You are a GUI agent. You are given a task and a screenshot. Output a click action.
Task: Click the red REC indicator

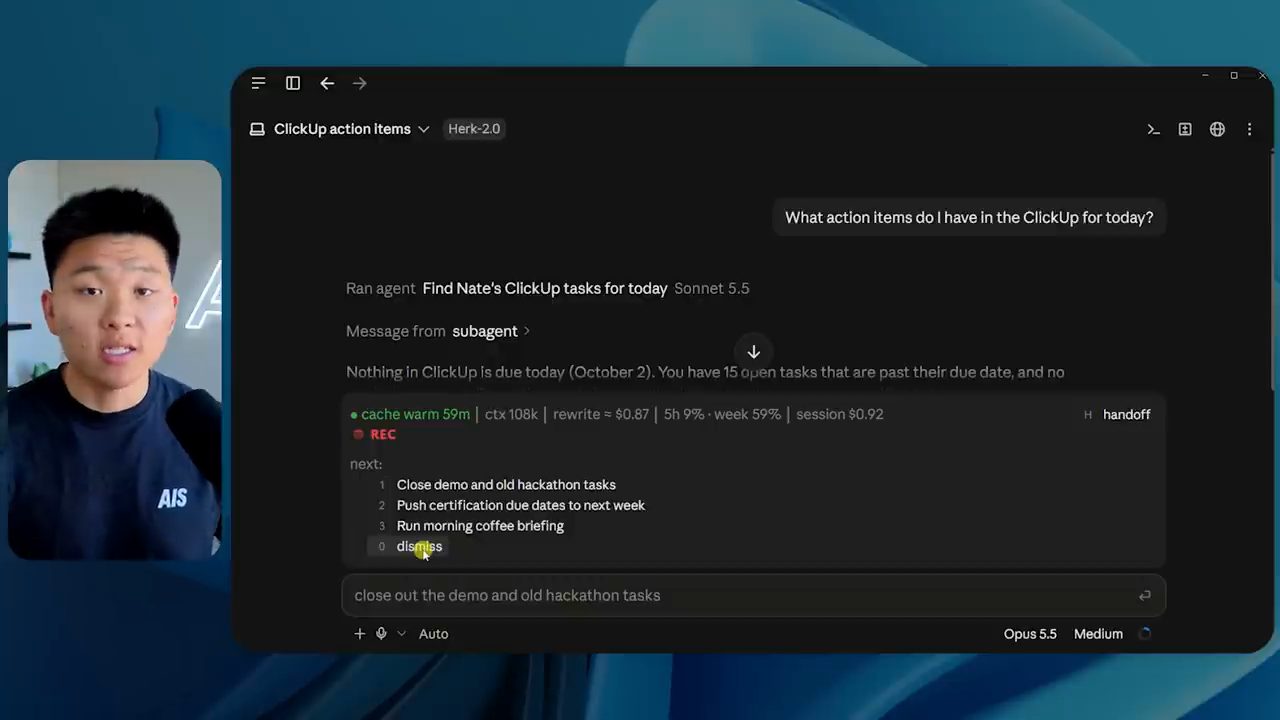[x=375, y=435]
